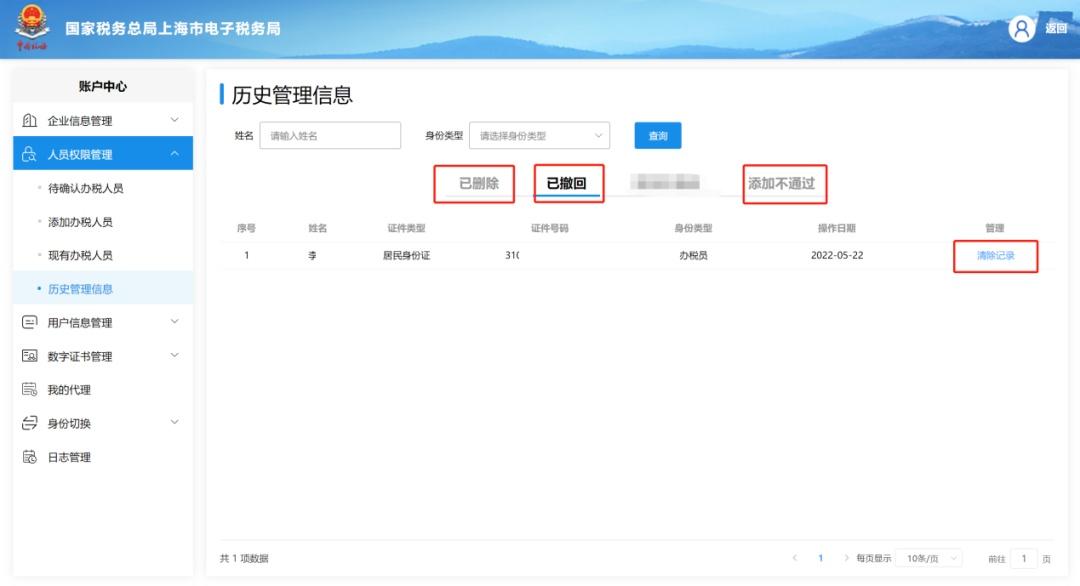Click the 历史管理信息 page title
Screen dimensions: 1080x586
point(292,95)
